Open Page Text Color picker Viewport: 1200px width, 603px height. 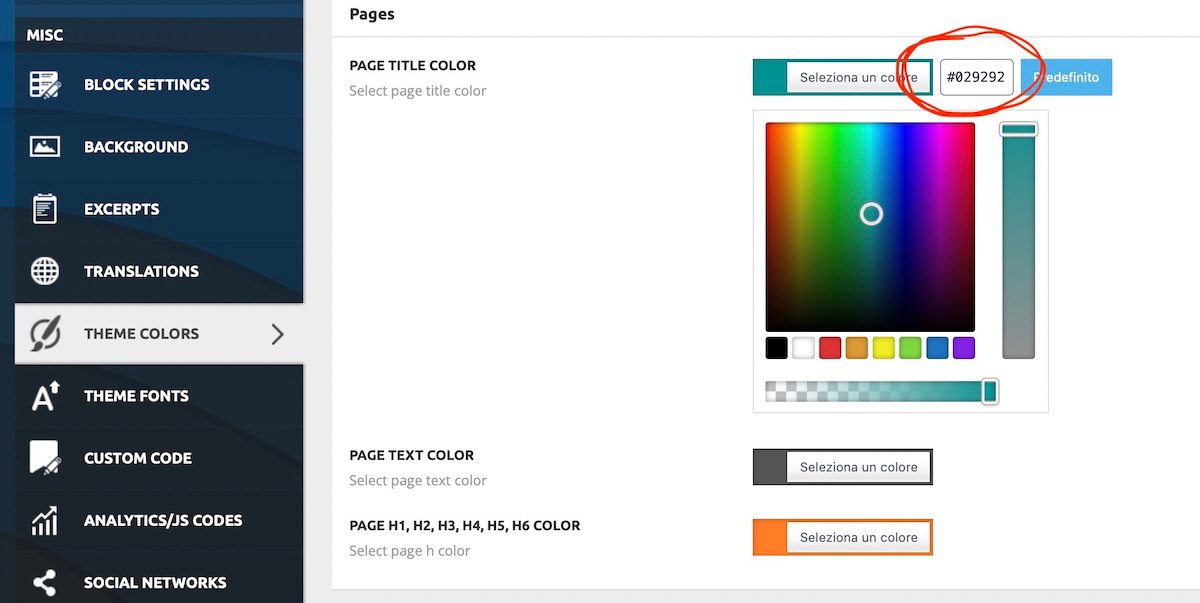click(842, 467)
